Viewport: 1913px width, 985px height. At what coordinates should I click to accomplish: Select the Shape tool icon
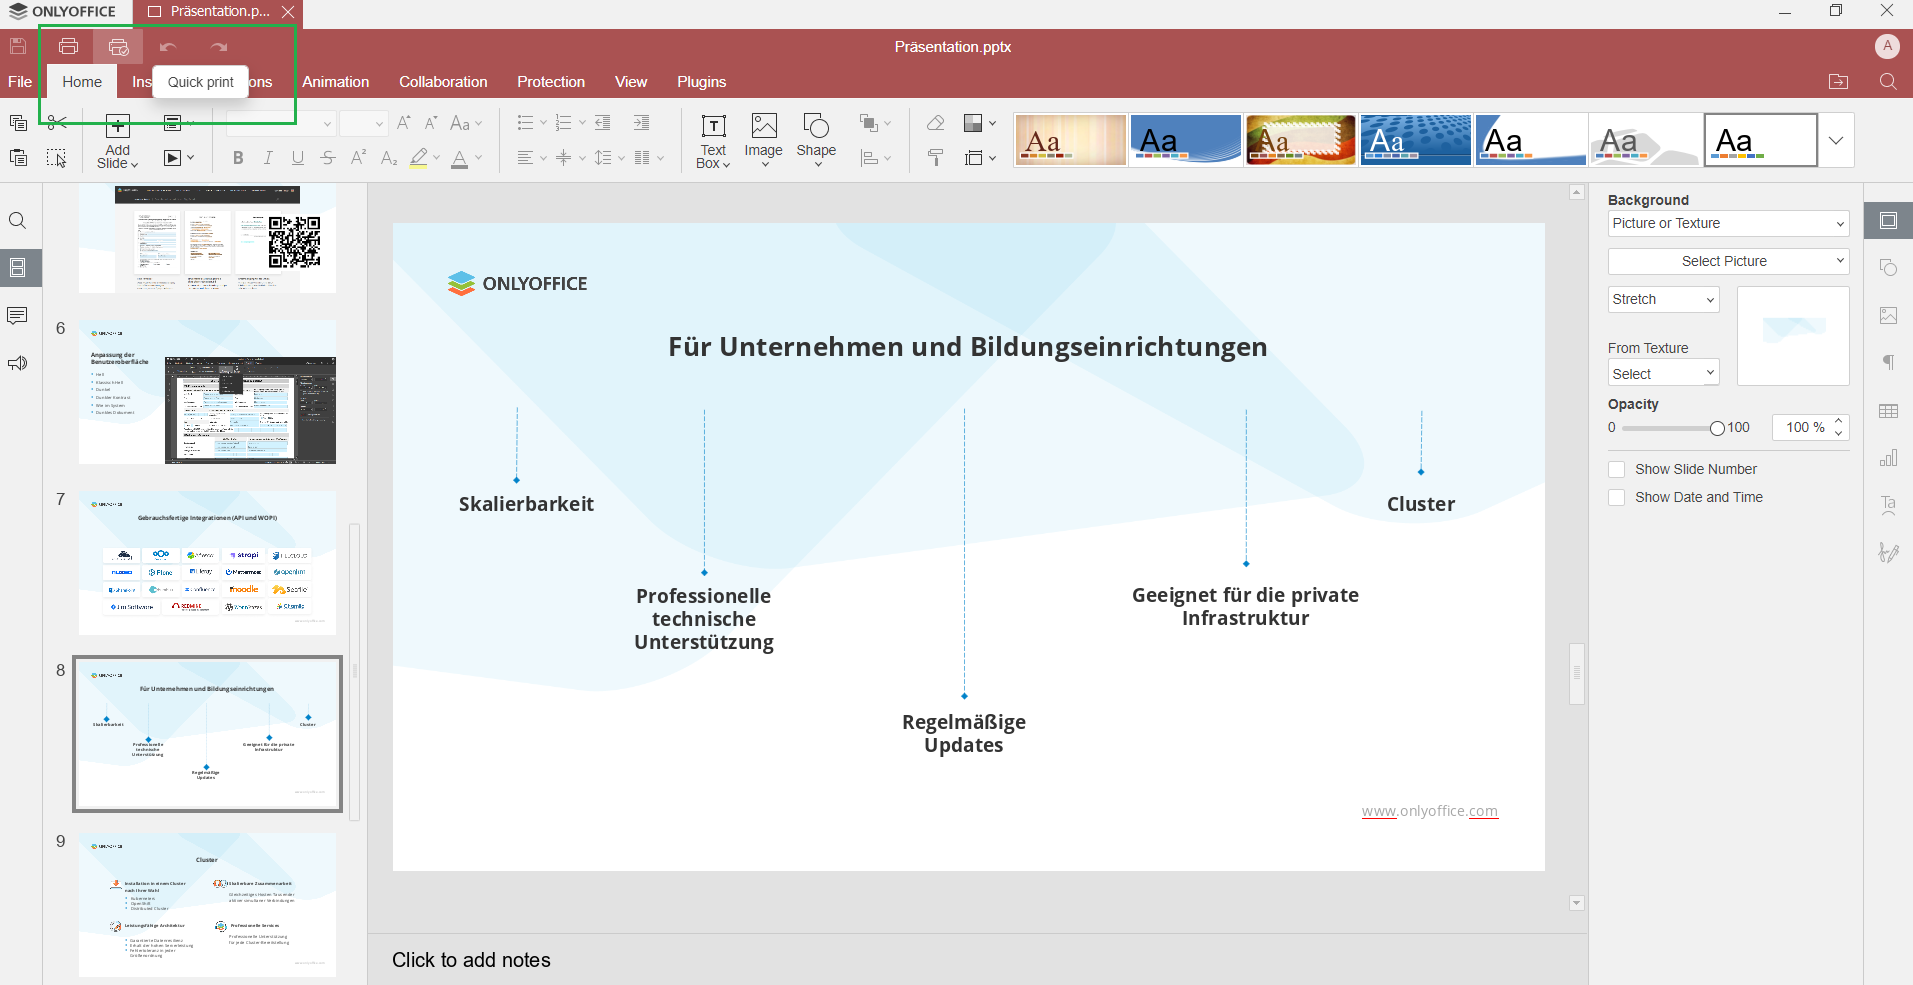point(816,126)
